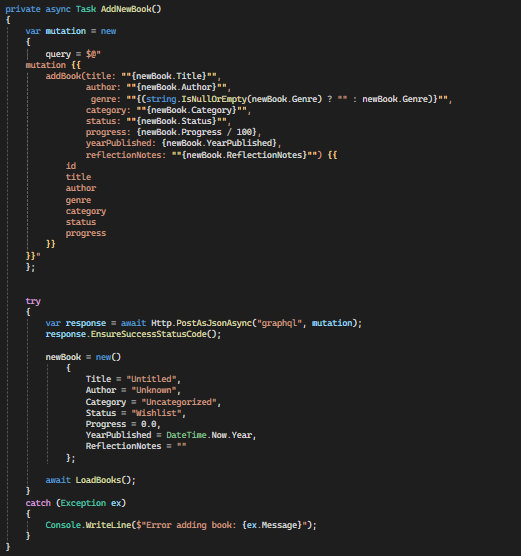Click the "Uncategorized" value
Image resolution: width=521 pixels, height=556 pixels.
179,402
